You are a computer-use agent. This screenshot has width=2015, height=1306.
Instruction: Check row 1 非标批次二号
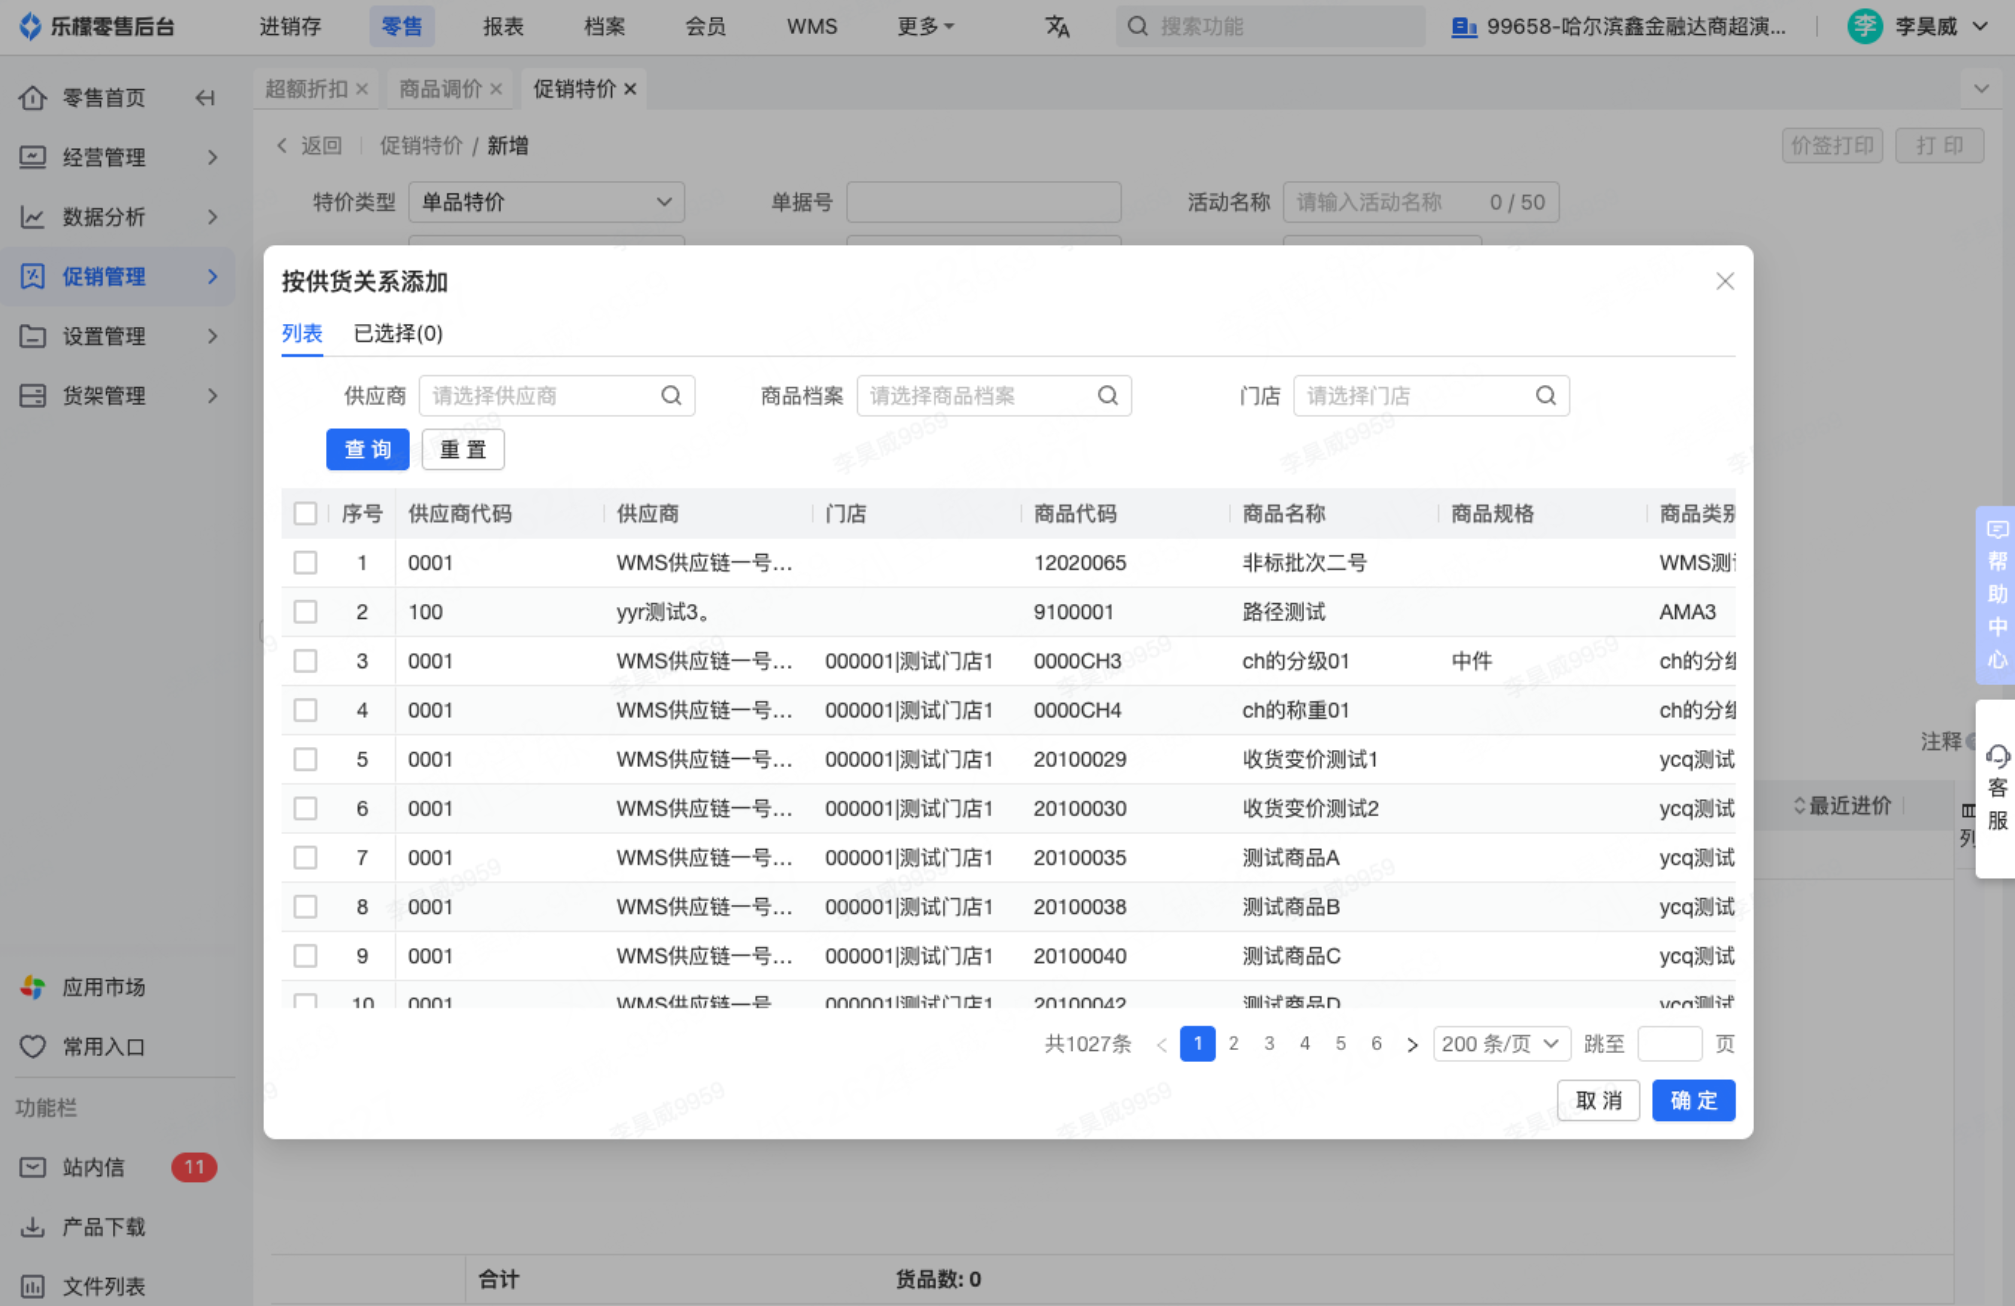305,563
